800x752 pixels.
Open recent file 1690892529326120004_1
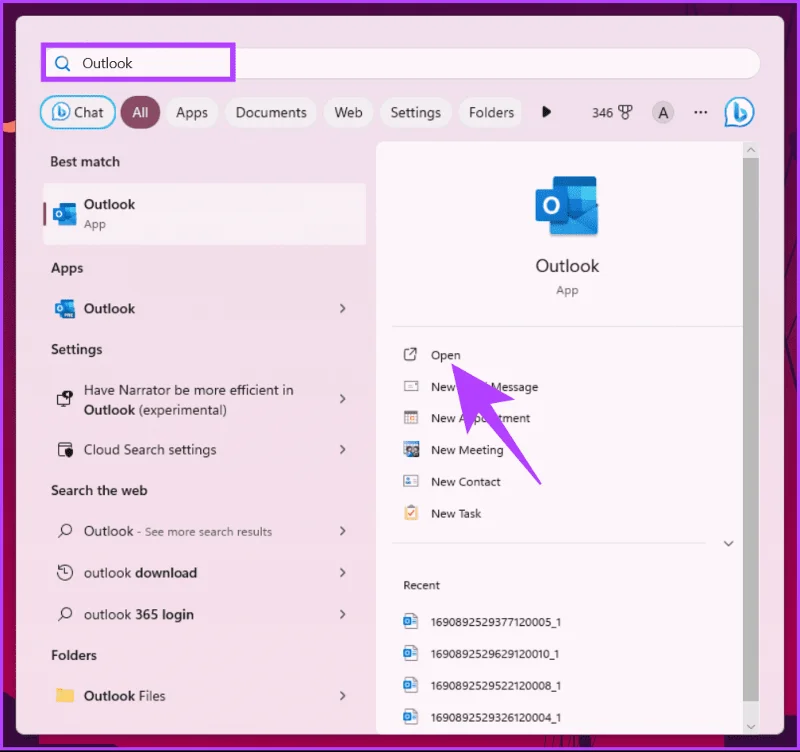tap(495, 717)
